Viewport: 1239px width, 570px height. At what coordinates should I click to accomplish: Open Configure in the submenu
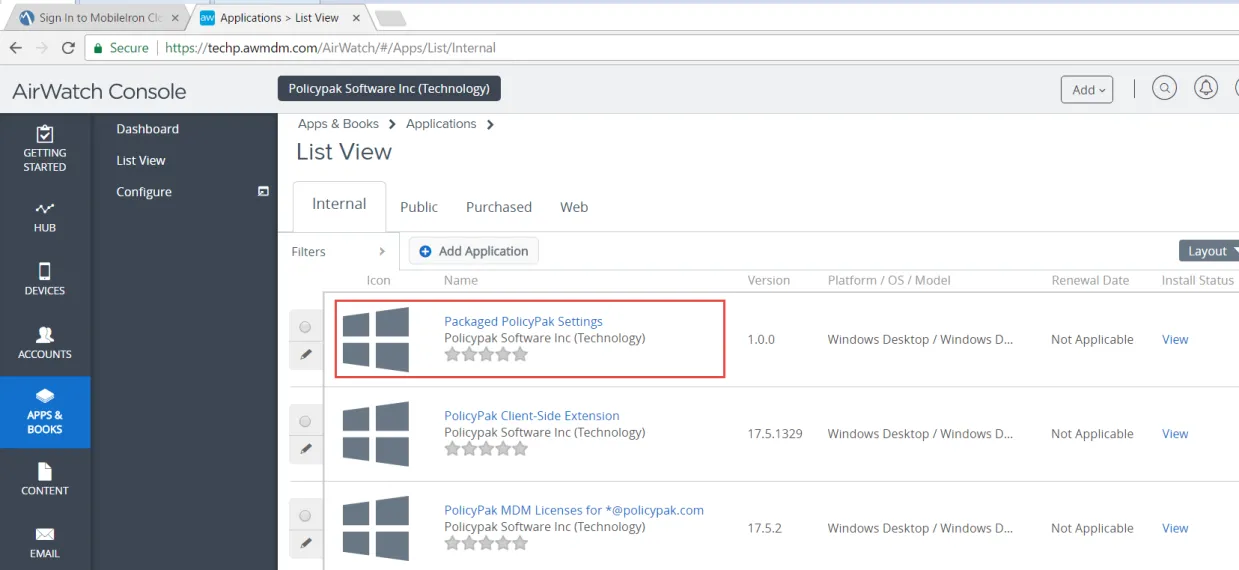[144, 192]
